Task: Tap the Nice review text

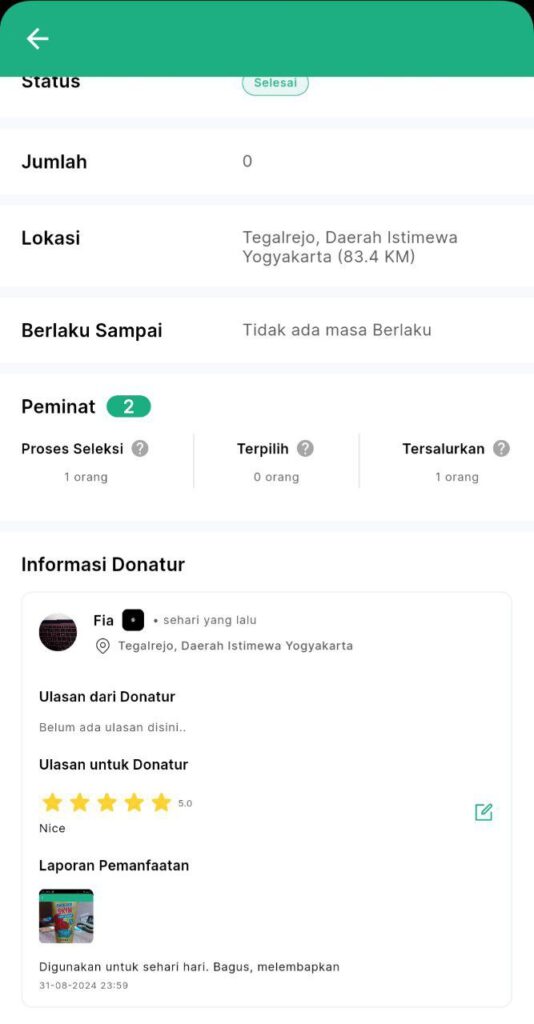Action: [52, 828]
